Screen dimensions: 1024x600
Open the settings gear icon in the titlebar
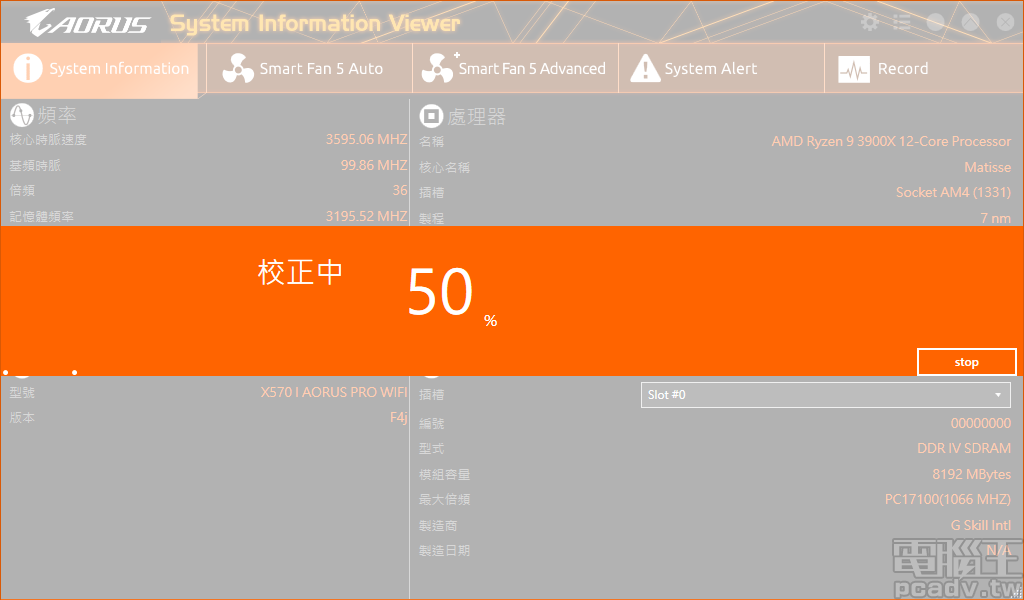pyautogui.click(x=869, y=21)
